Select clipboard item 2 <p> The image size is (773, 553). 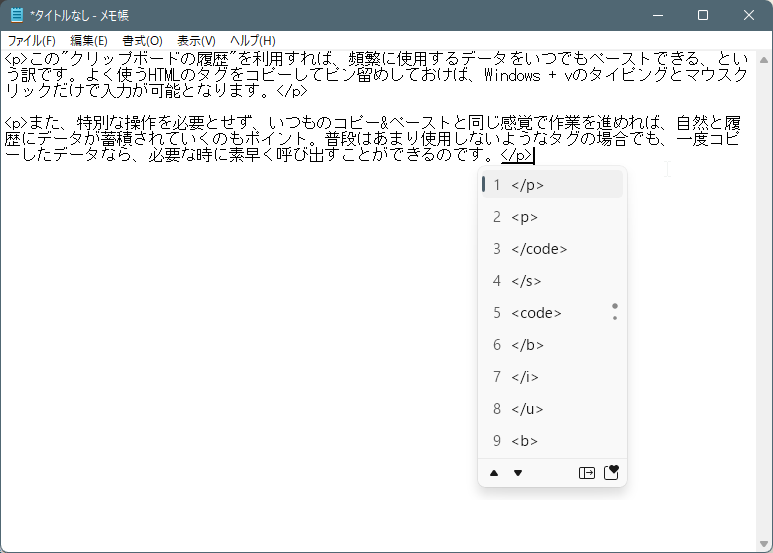pyautogui.click(x=552, y=217)
